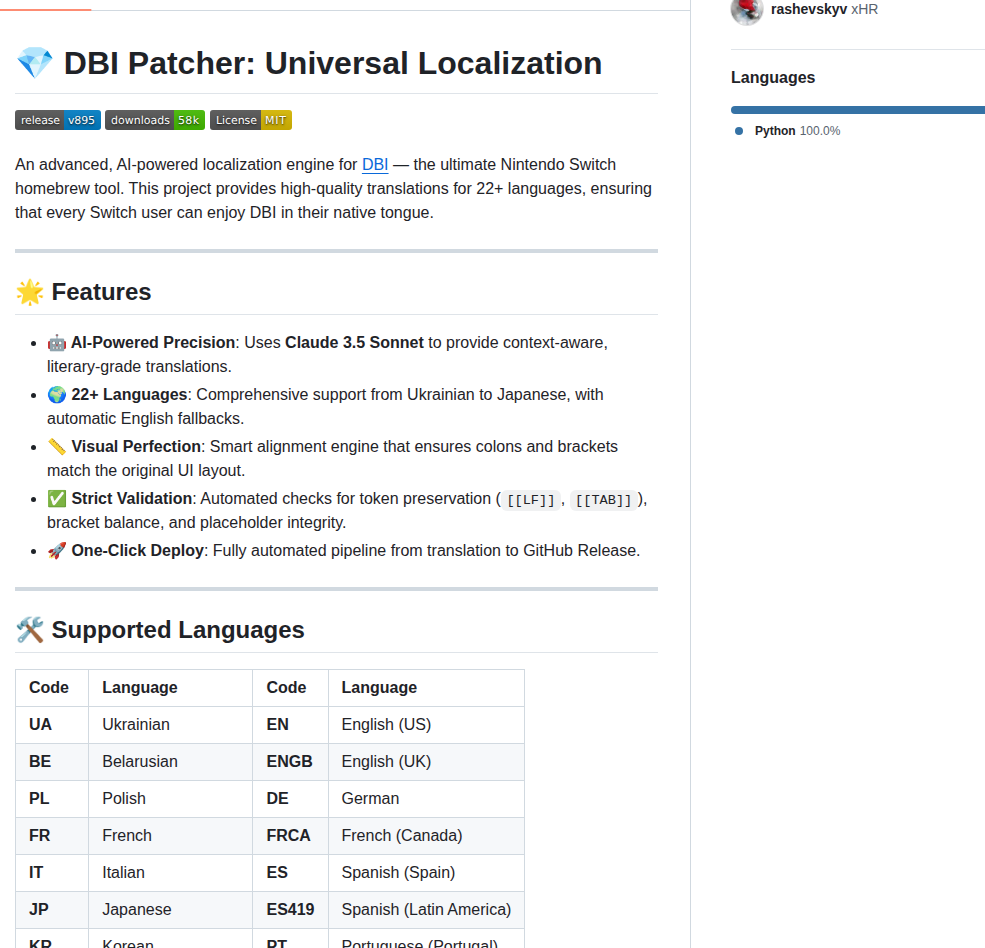Click the 'Claude 3.5 Sonnet' bold text
Image resolution: width=985 pixels, height=948 pixels.
(x=354, y=342)
